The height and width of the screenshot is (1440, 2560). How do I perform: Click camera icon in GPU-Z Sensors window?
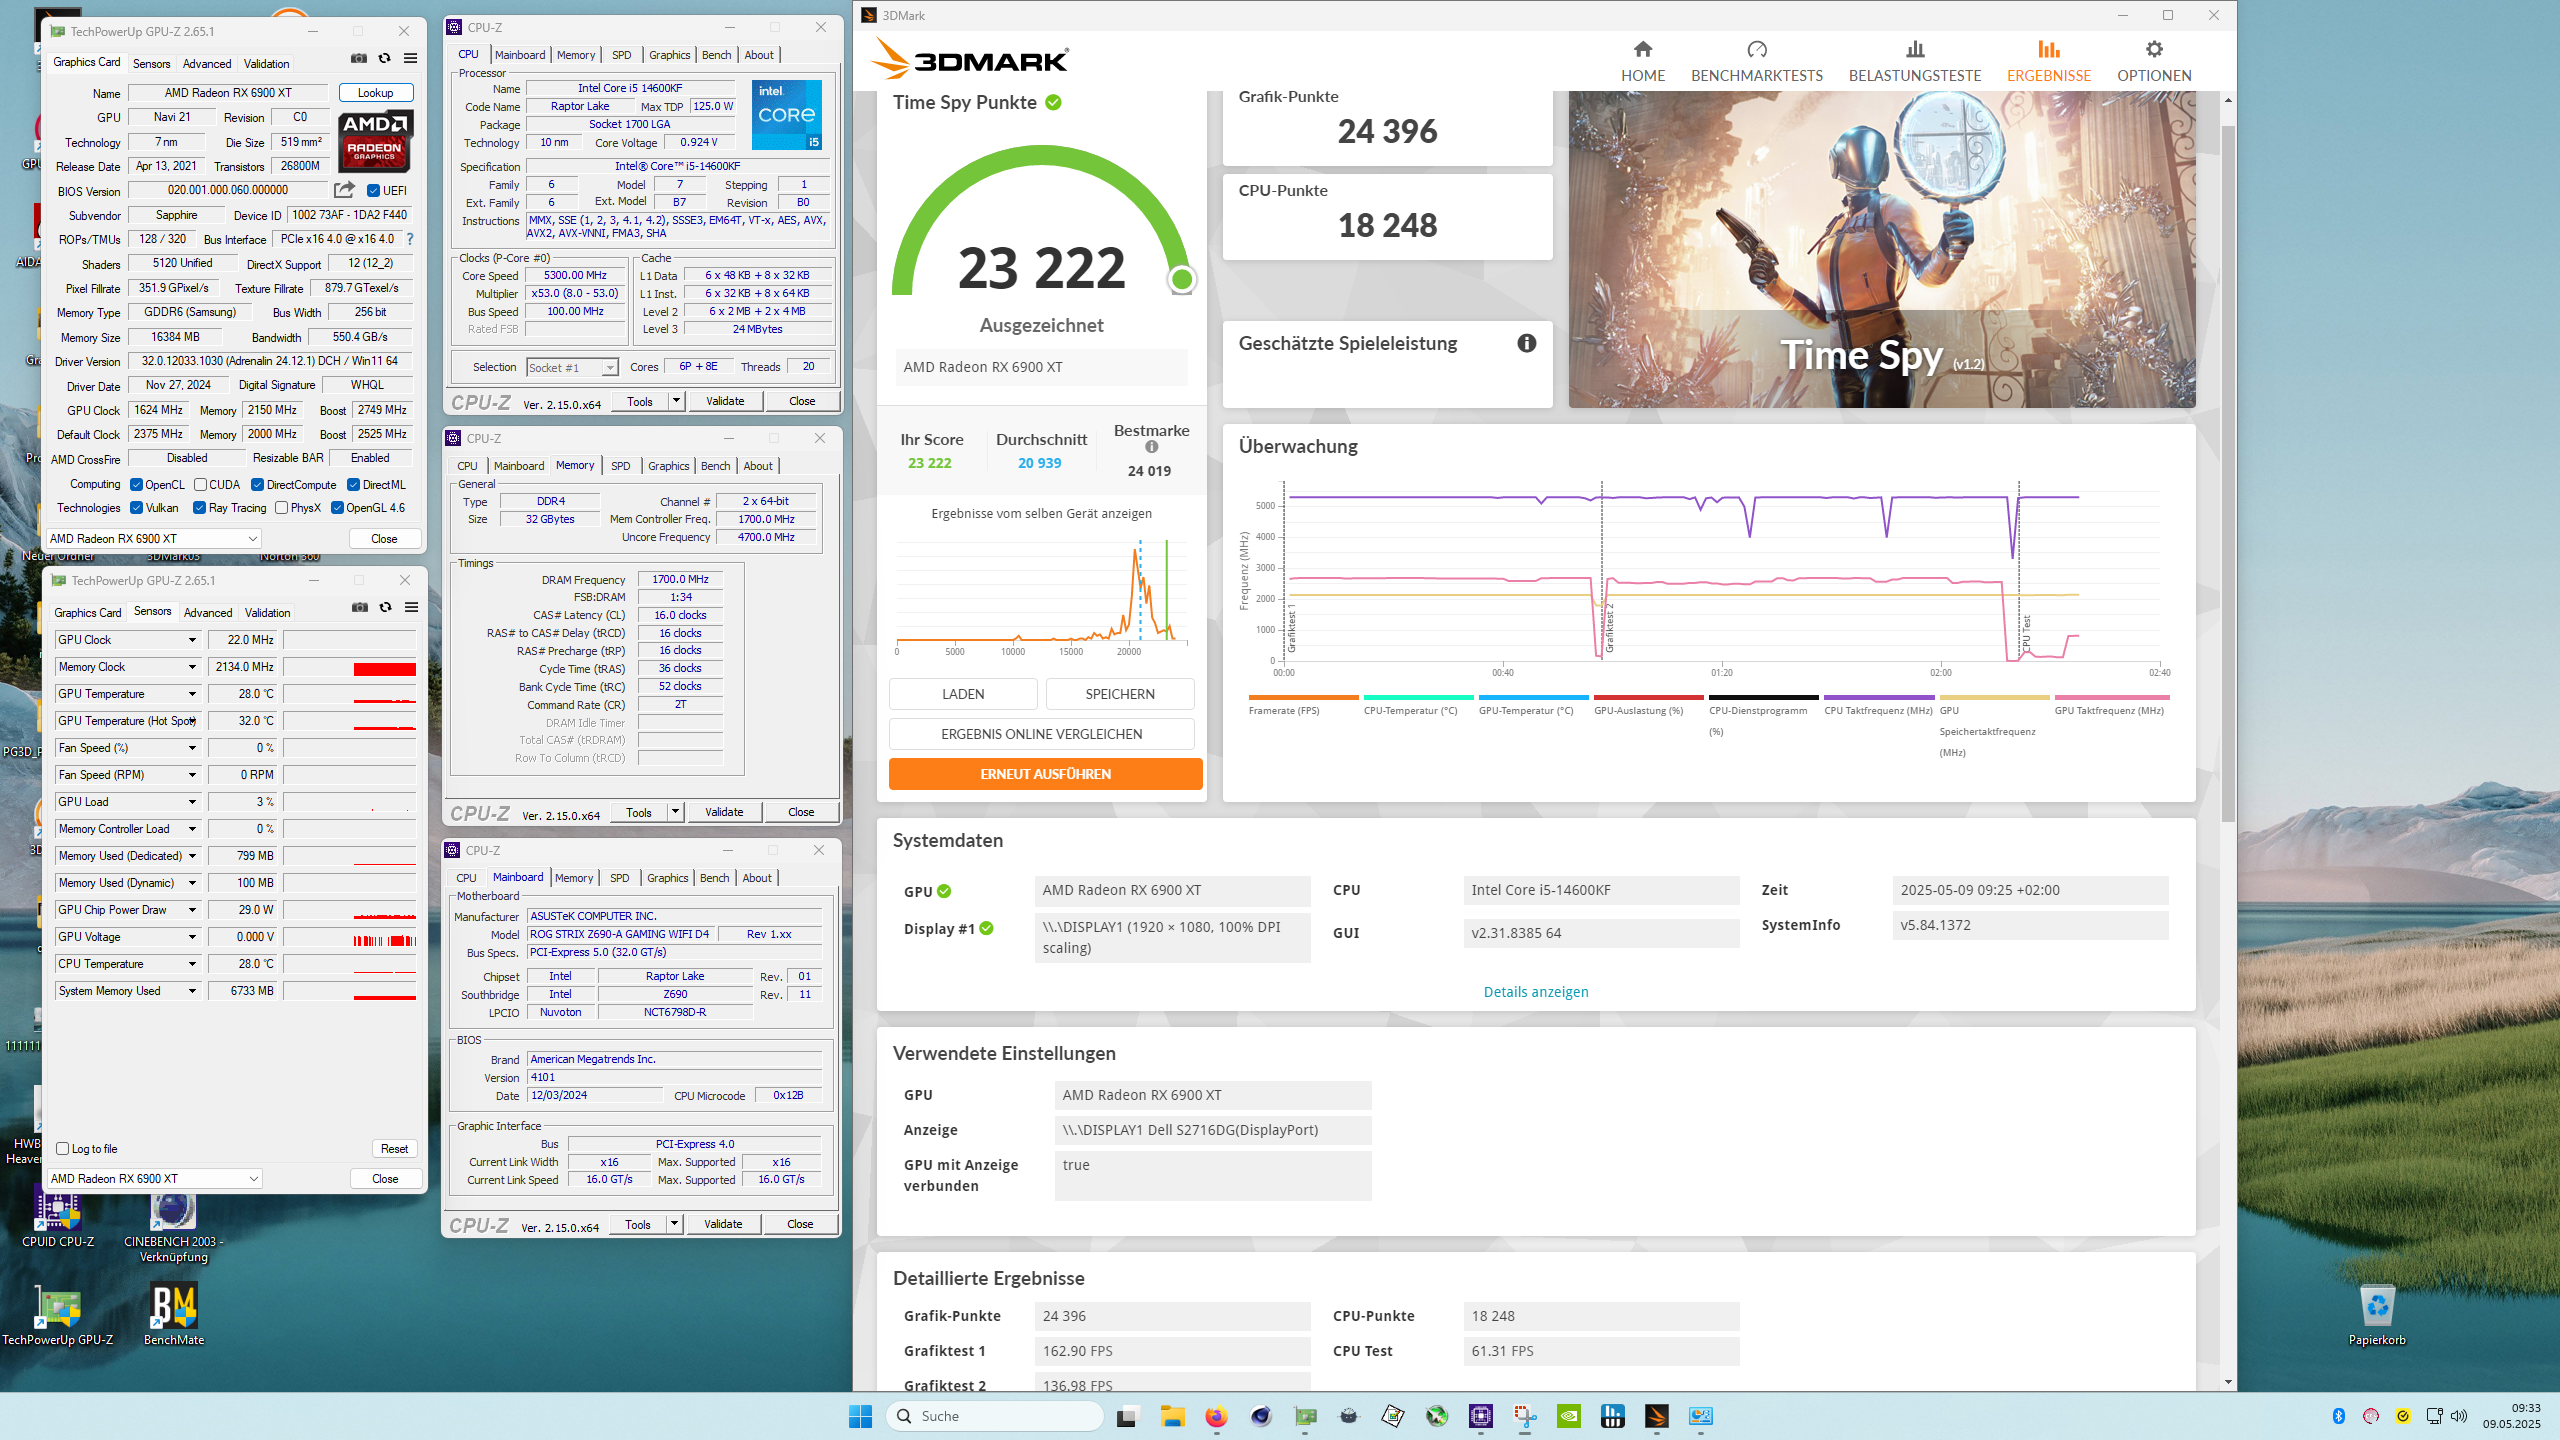tap(359, 608)
